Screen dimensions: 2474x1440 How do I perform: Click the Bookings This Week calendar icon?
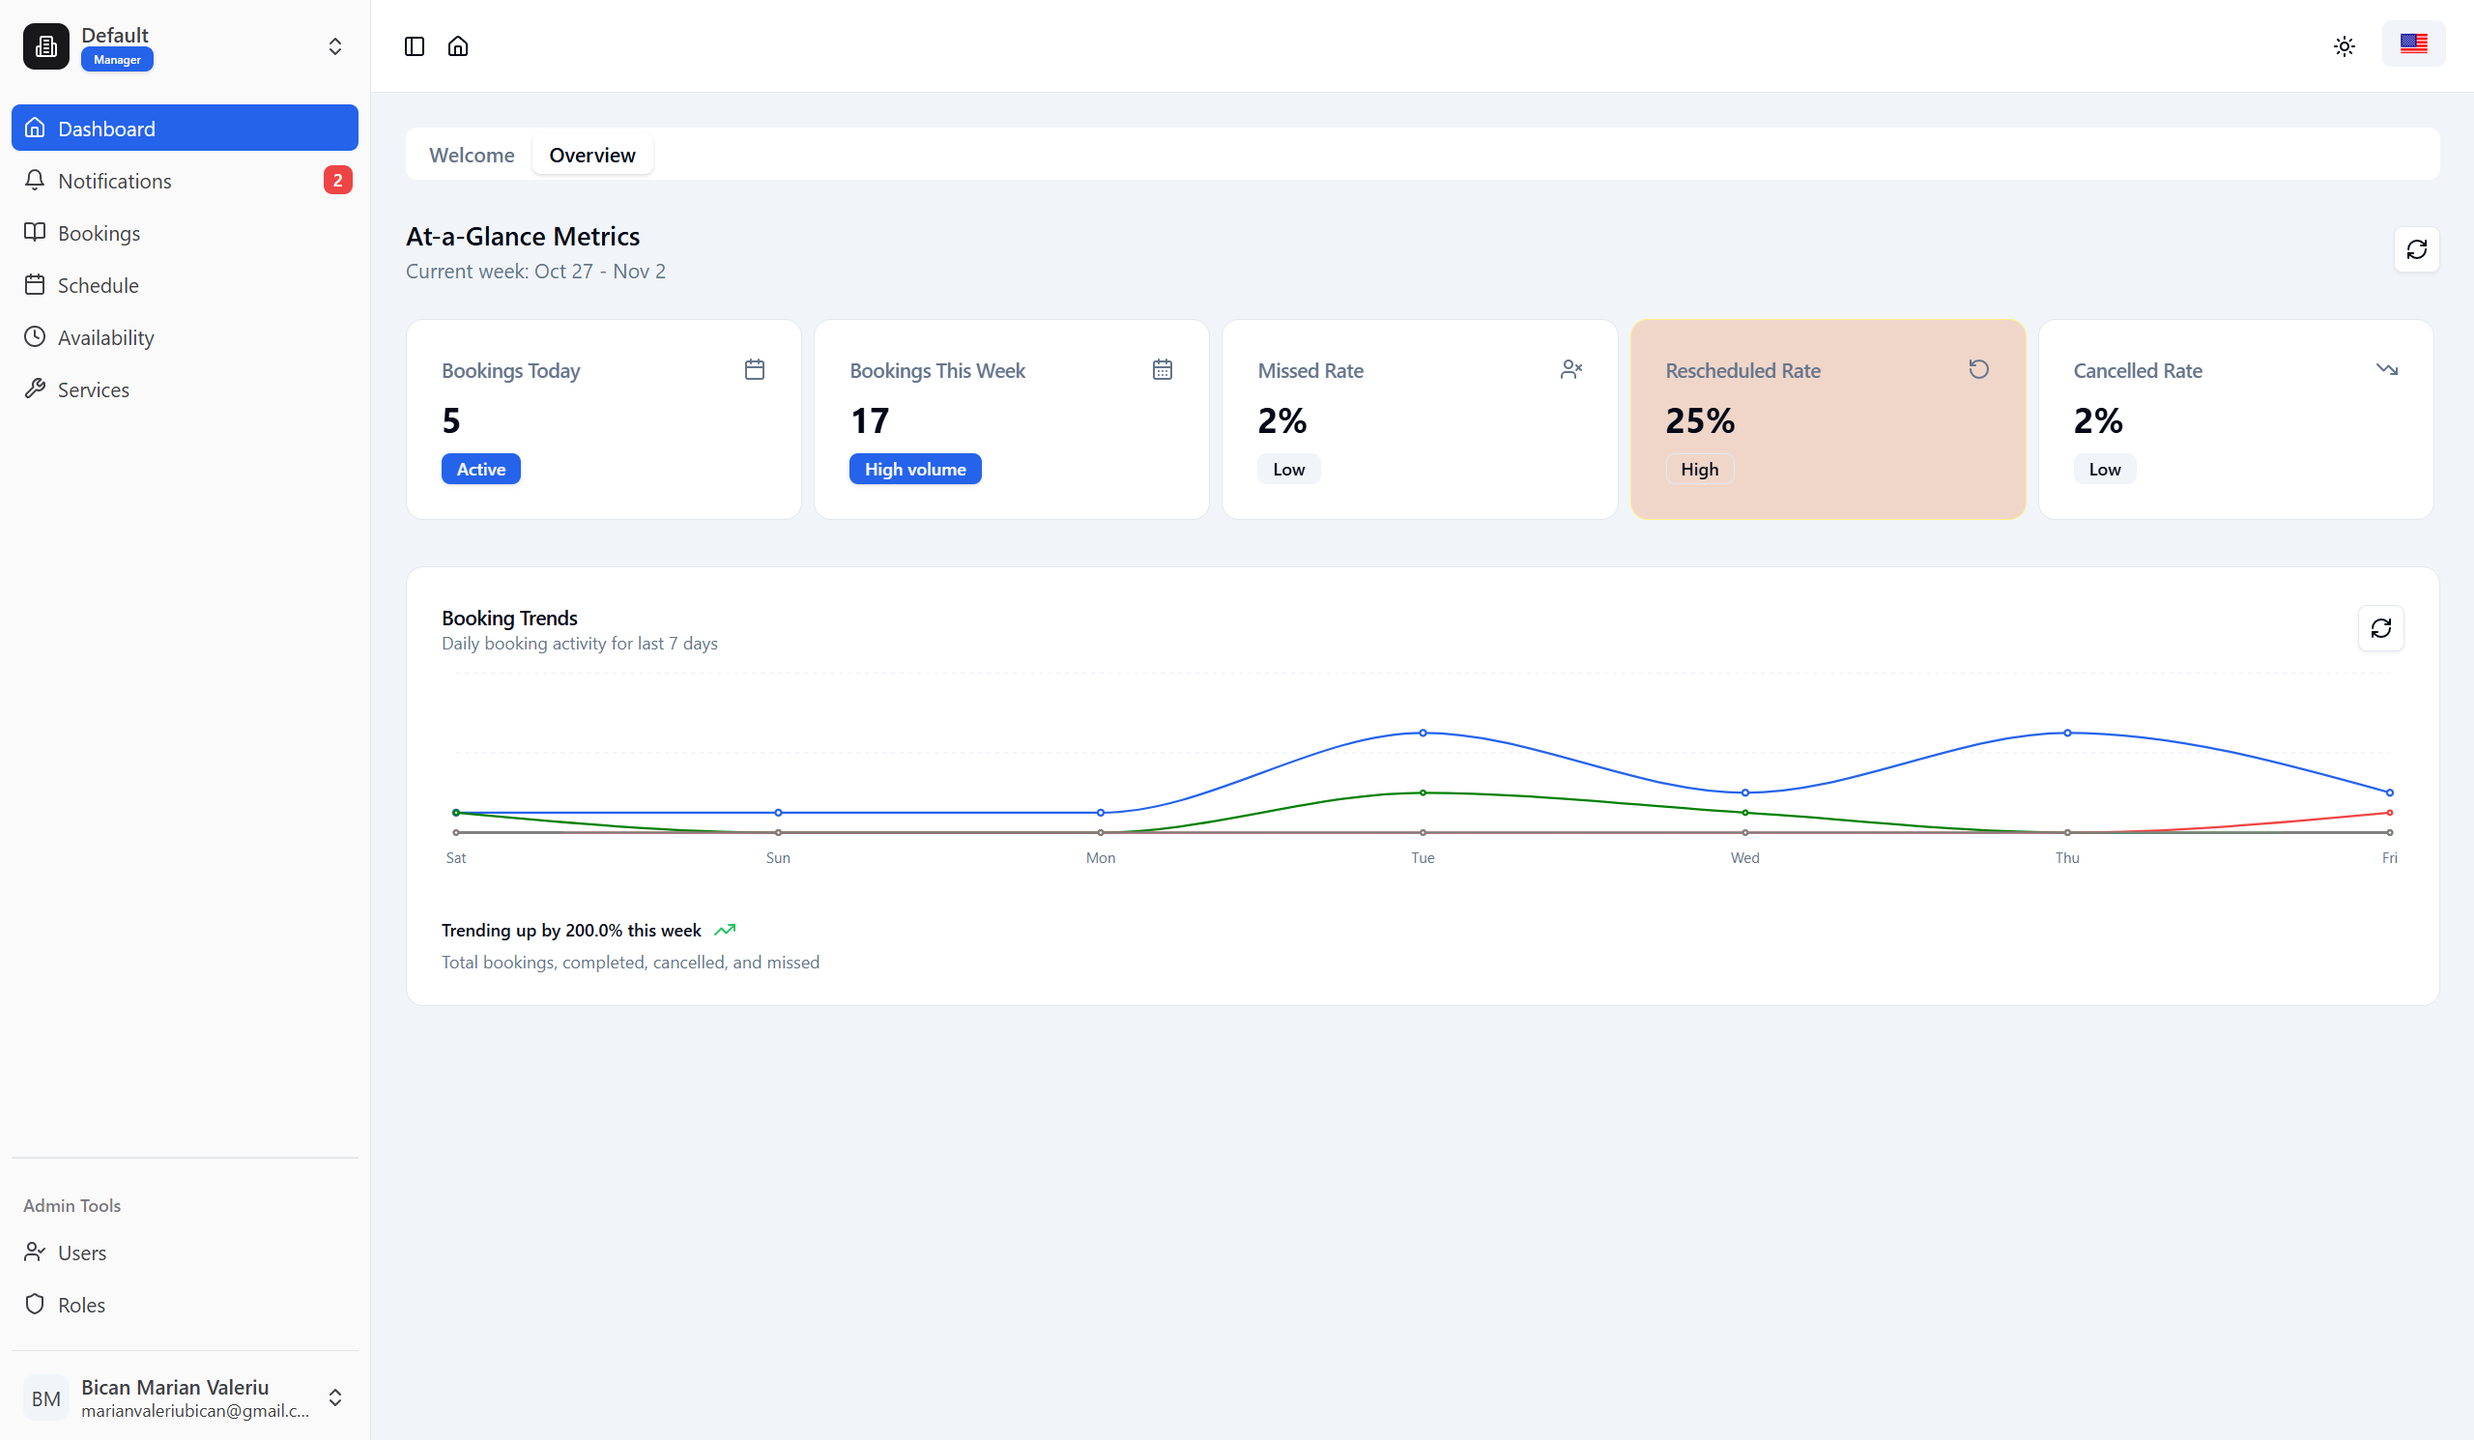pos(1161,370)
